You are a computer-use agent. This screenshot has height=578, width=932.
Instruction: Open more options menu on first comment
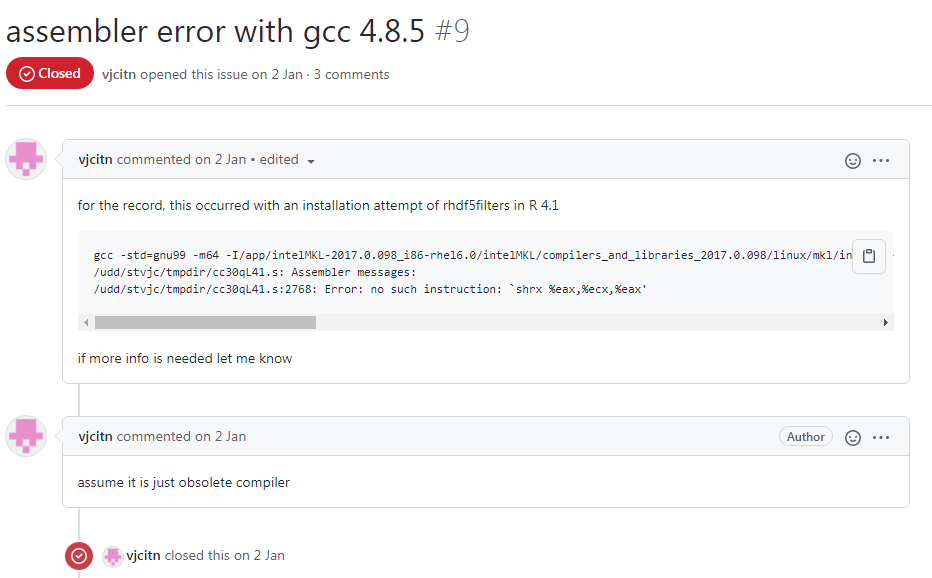[x=881, y=160]
